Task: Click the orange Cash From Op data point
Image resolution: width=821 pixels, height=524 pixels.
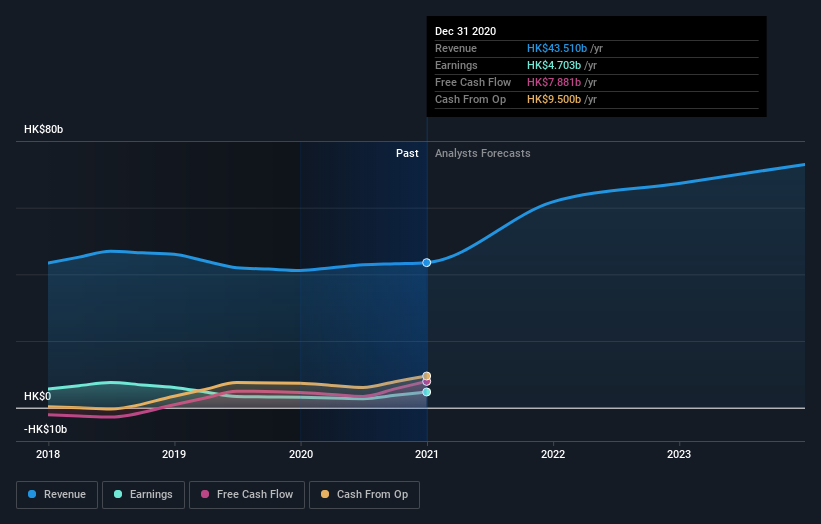Action: tap(427, 376)
